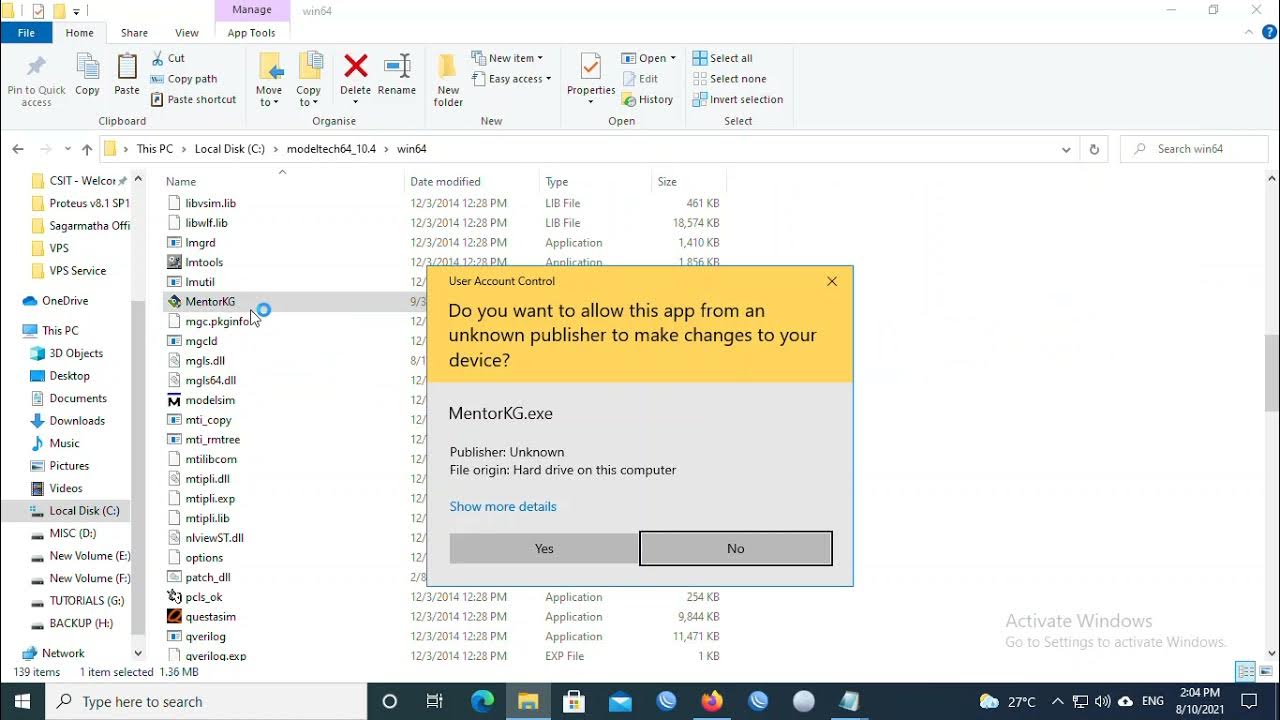Click Select none in ribbon
Image resolution: width=1280 pixels, height=720 pixels.
tap(730, 79)
